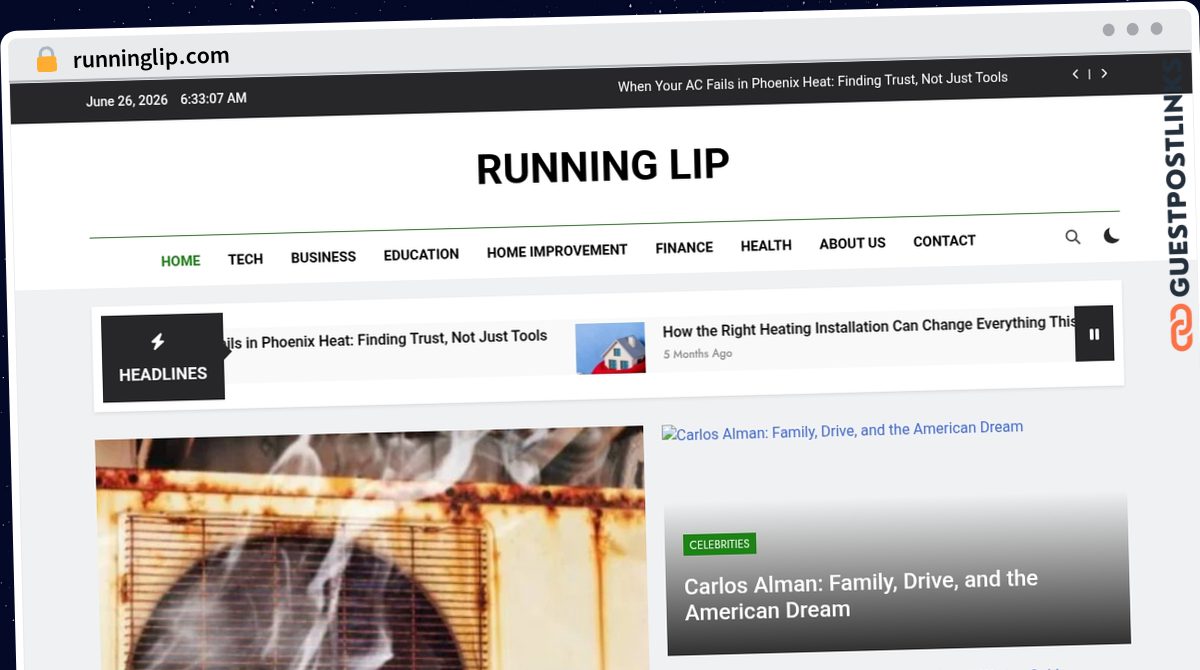Screen dimensions: 1200x670
Task: Open ticker headline ending Not Just Tools
Action: [x=385, y=340]
